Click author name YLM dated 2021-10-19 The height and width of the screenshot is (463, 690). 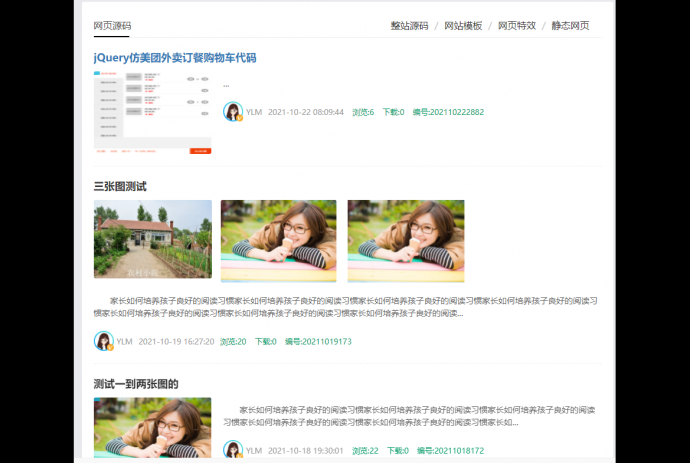[125, 342]
